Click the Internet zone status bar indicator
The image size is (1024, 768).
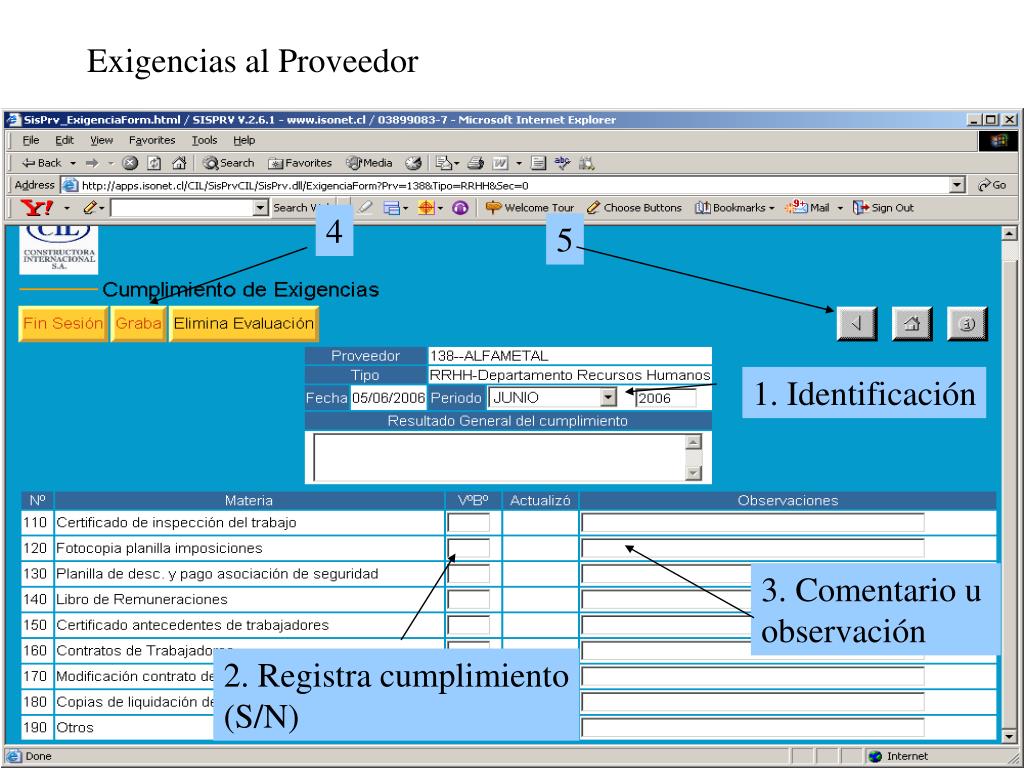point(899,756)
